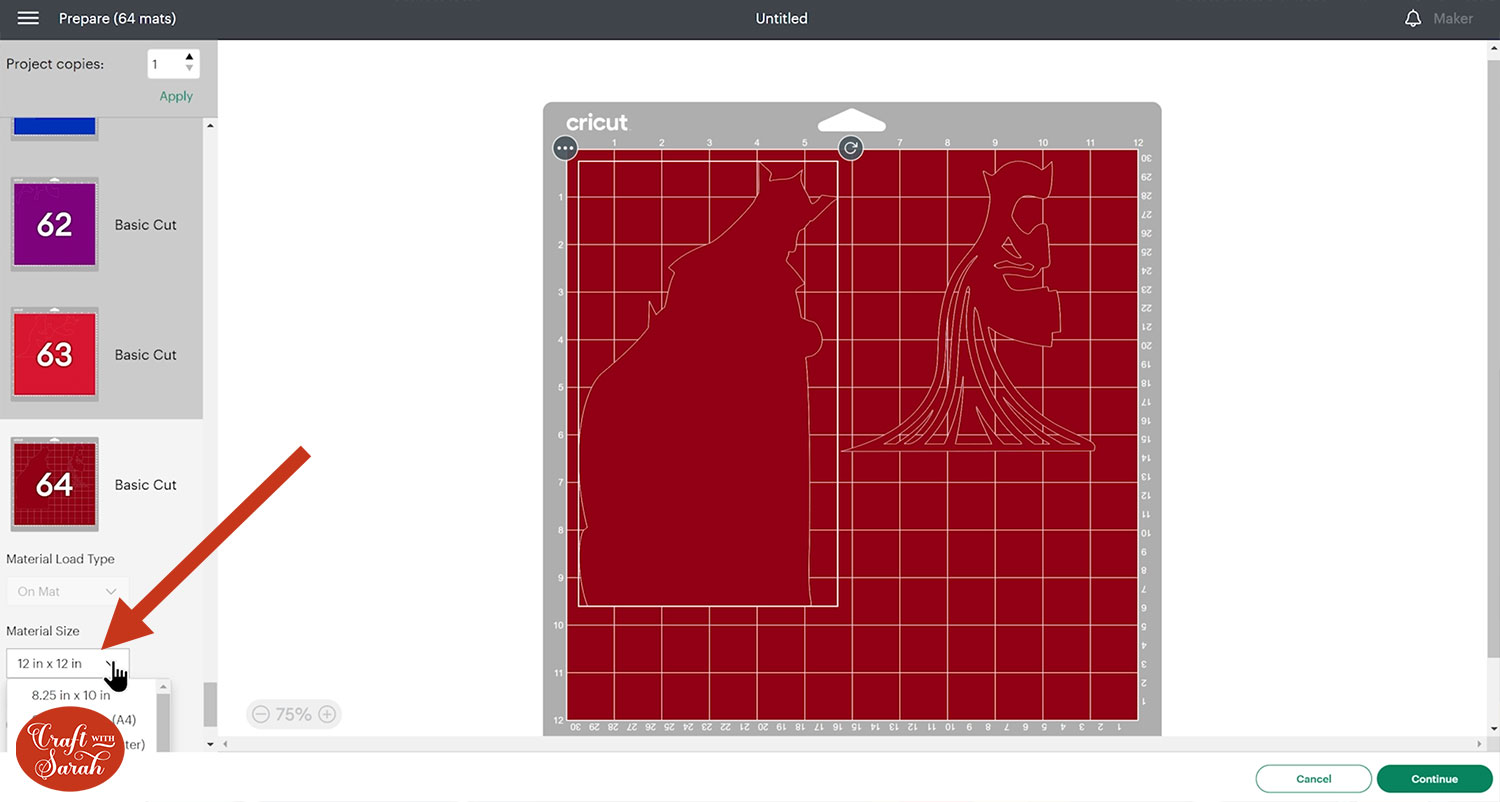
Task: Click the 75% zoom level text
Action: pos(294,714)
